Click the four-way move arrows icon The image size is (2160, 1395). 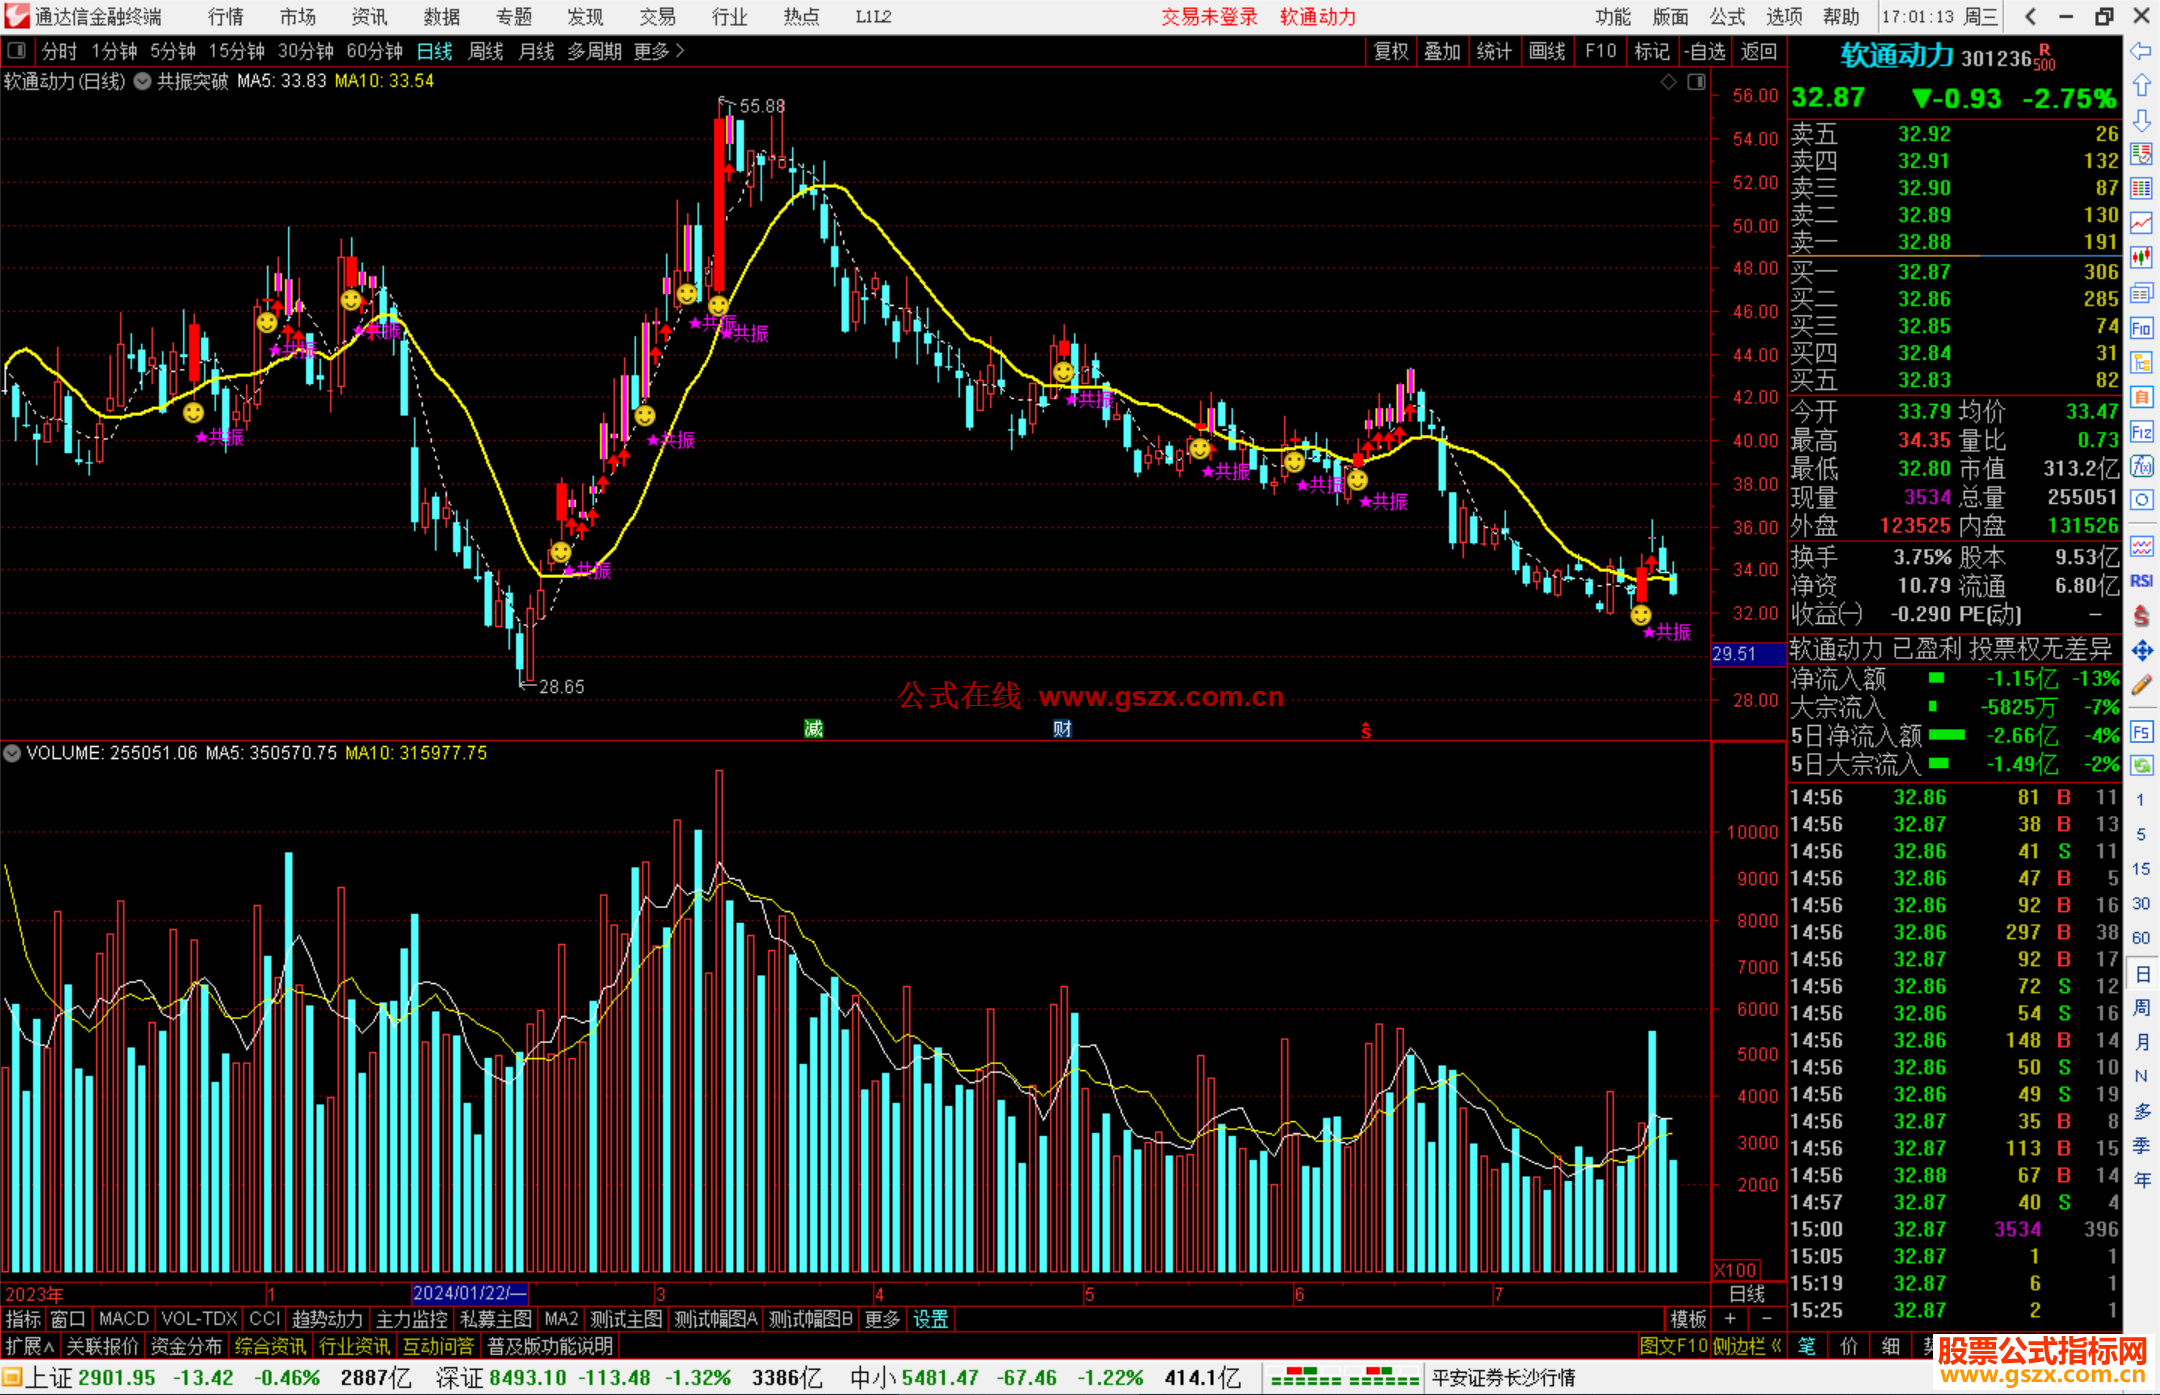2141,651
